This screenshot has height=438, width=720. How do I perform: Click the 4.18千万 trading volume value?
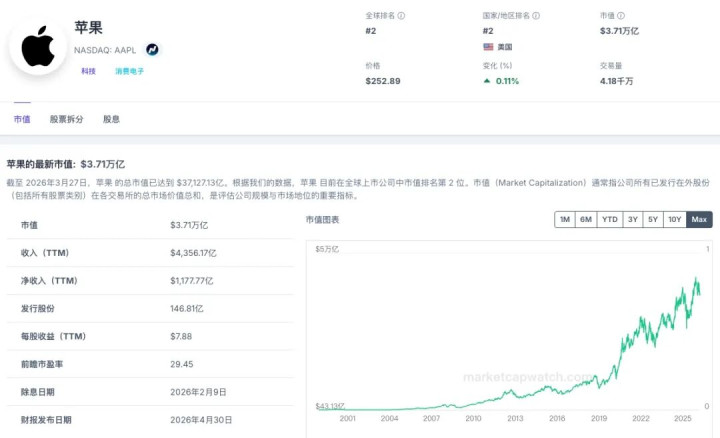click(x=616, y=81)
